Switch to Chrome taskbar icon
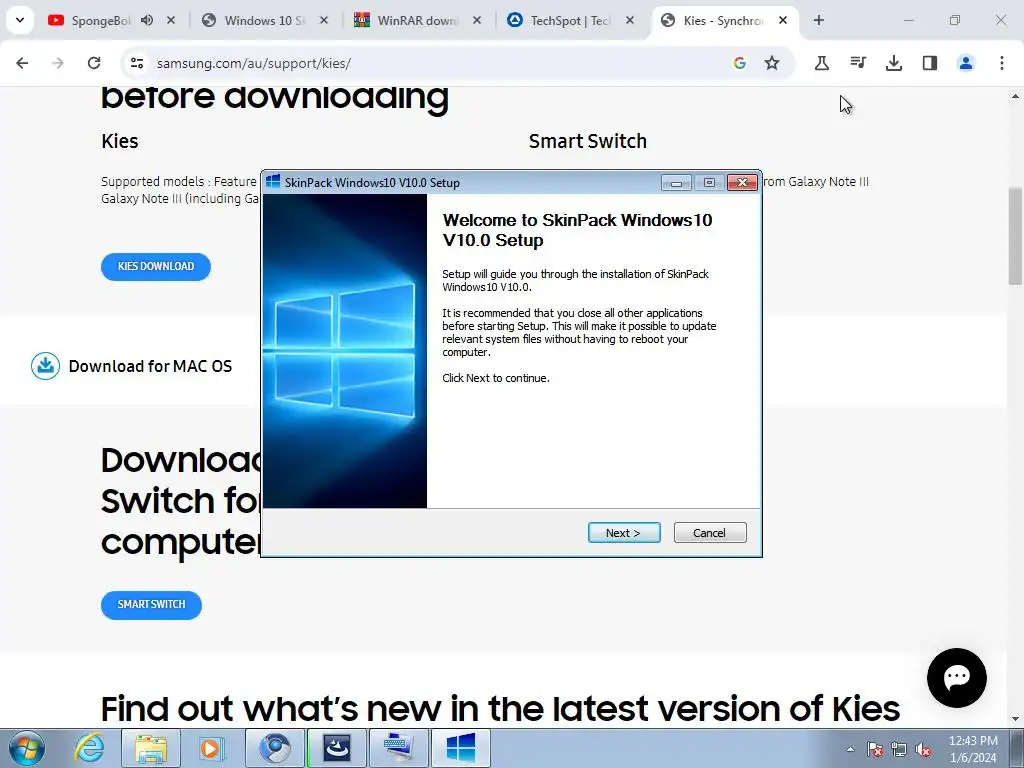 point(275,748)
